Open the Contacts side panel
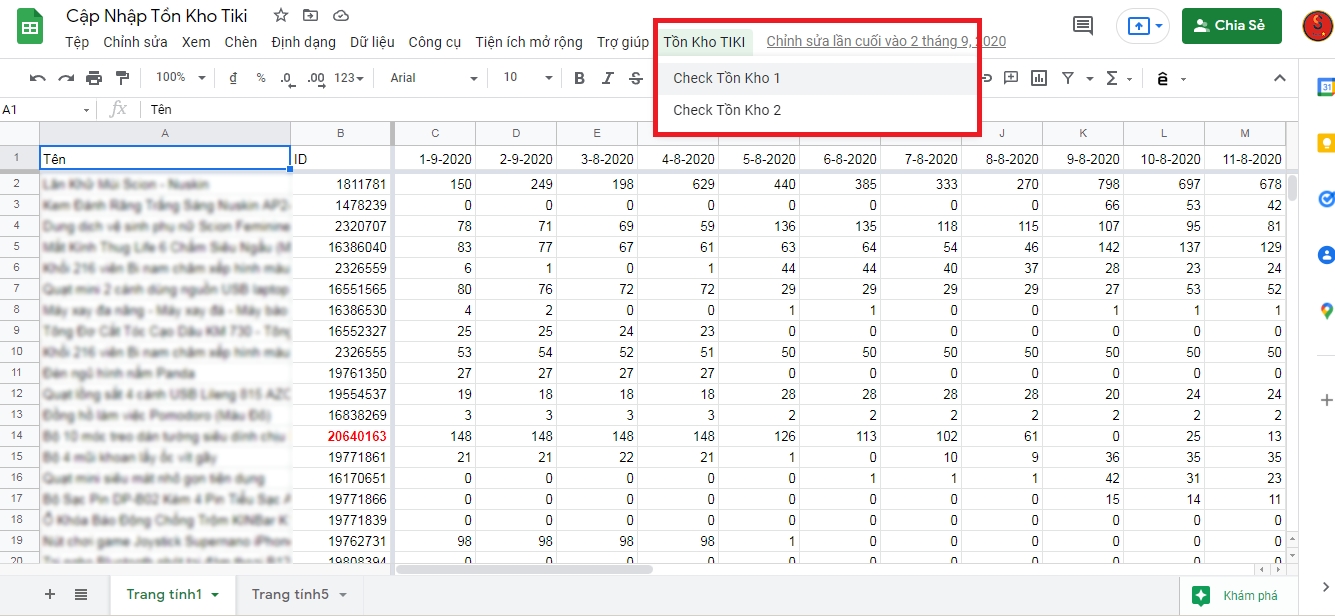Image resolution: width=1335 pixels, height=616 pixels. click(x=1327, y=255)
